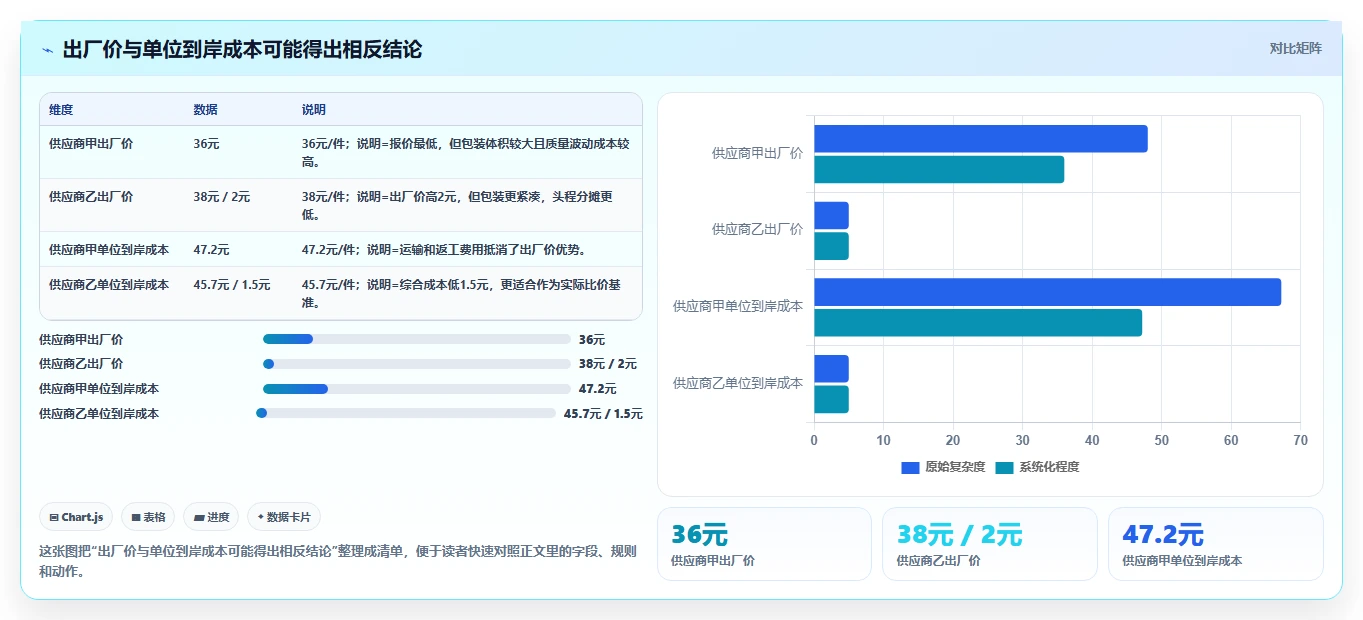Click the 70 tick on chart x-axis
1363x620 pixels.
click(x=1300, y=440)
